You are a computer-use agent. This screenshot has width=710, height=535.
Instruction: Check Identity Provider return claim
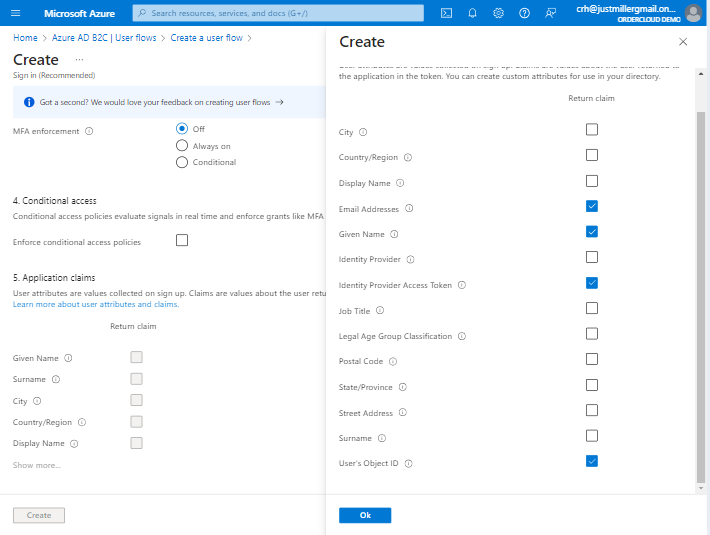[592, 257]
